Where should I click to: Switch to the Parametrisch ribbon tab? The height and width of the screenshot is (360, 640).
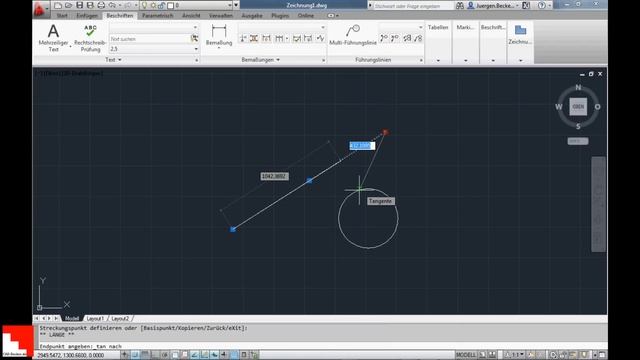click(158, 16)
